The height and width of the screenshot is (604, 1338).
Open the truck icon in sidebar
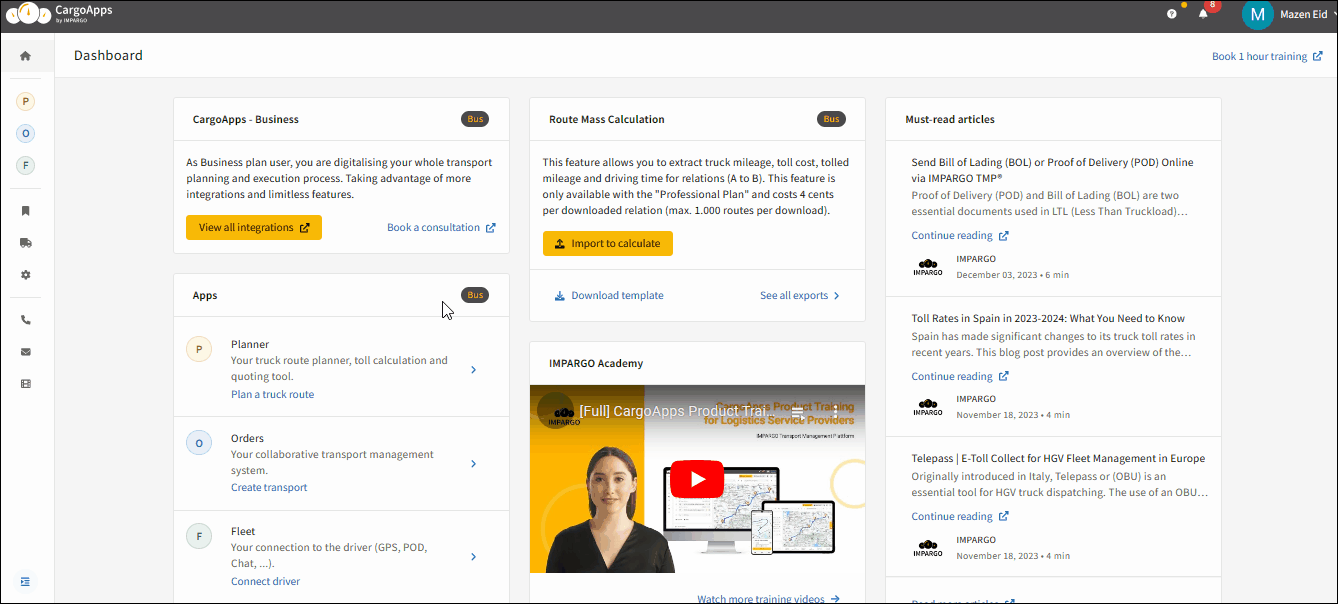click(x=26, y=243)
